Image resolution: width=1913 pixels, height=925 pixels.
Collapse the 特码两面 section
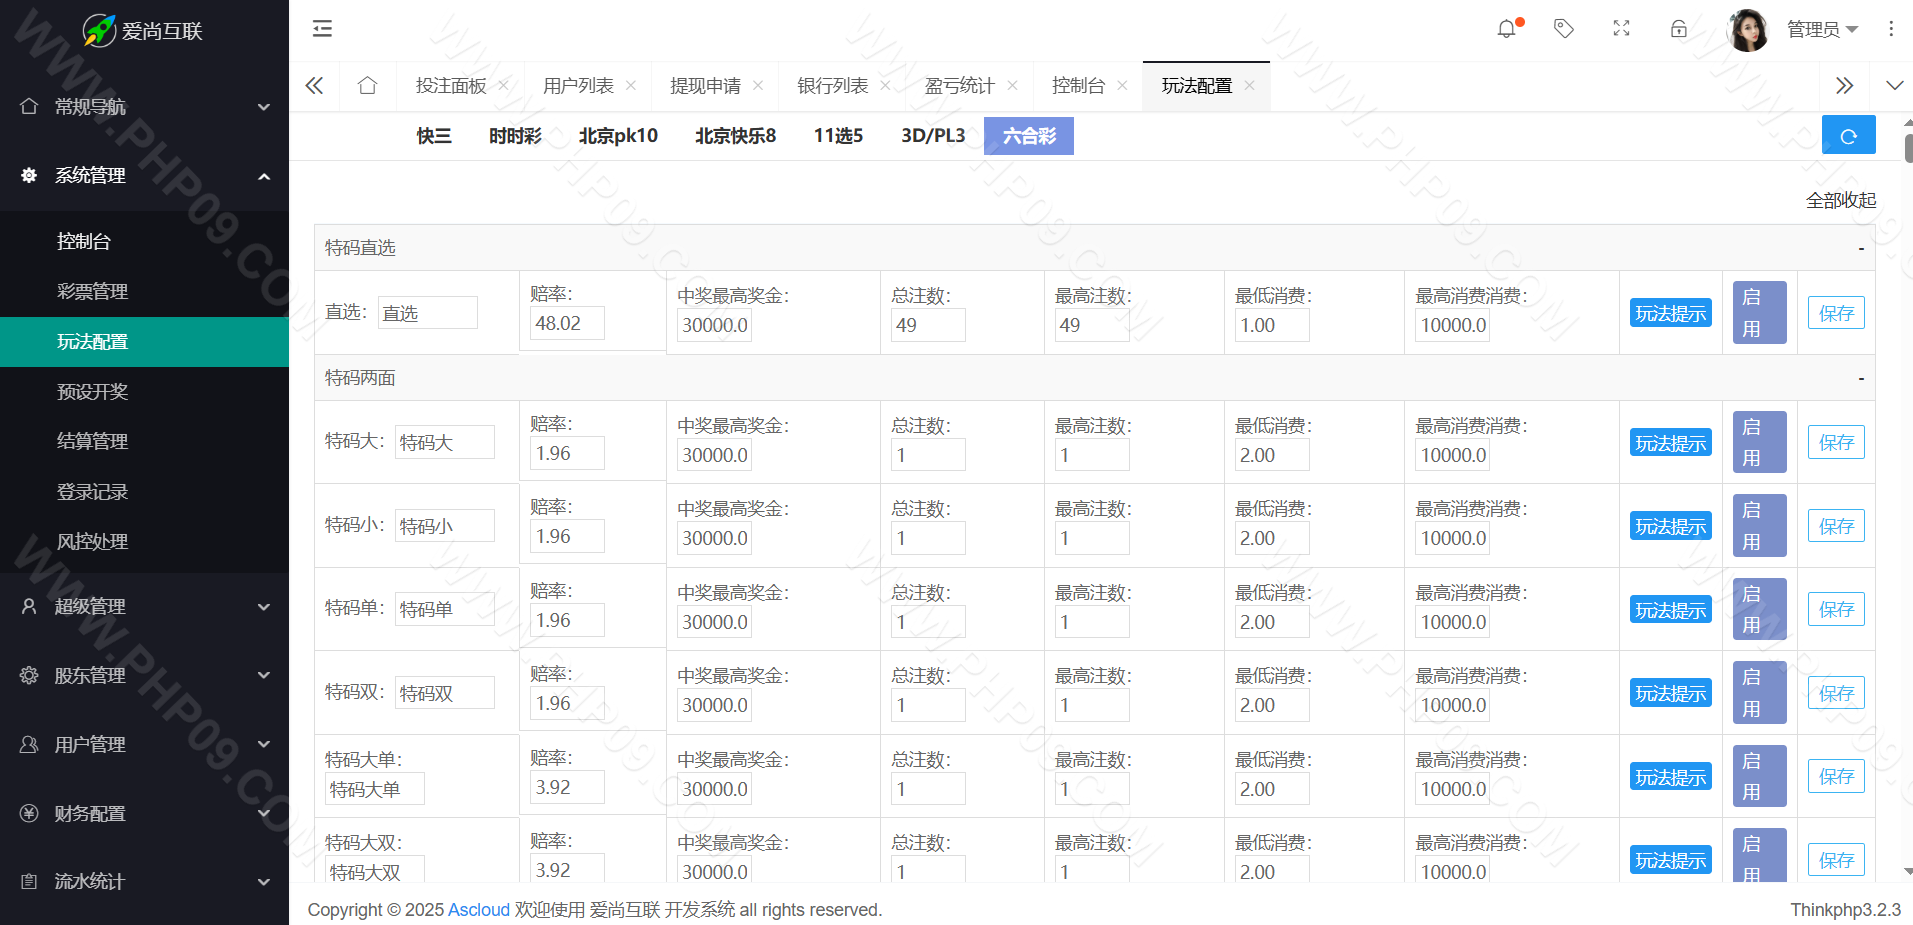tap(1860, 378)
